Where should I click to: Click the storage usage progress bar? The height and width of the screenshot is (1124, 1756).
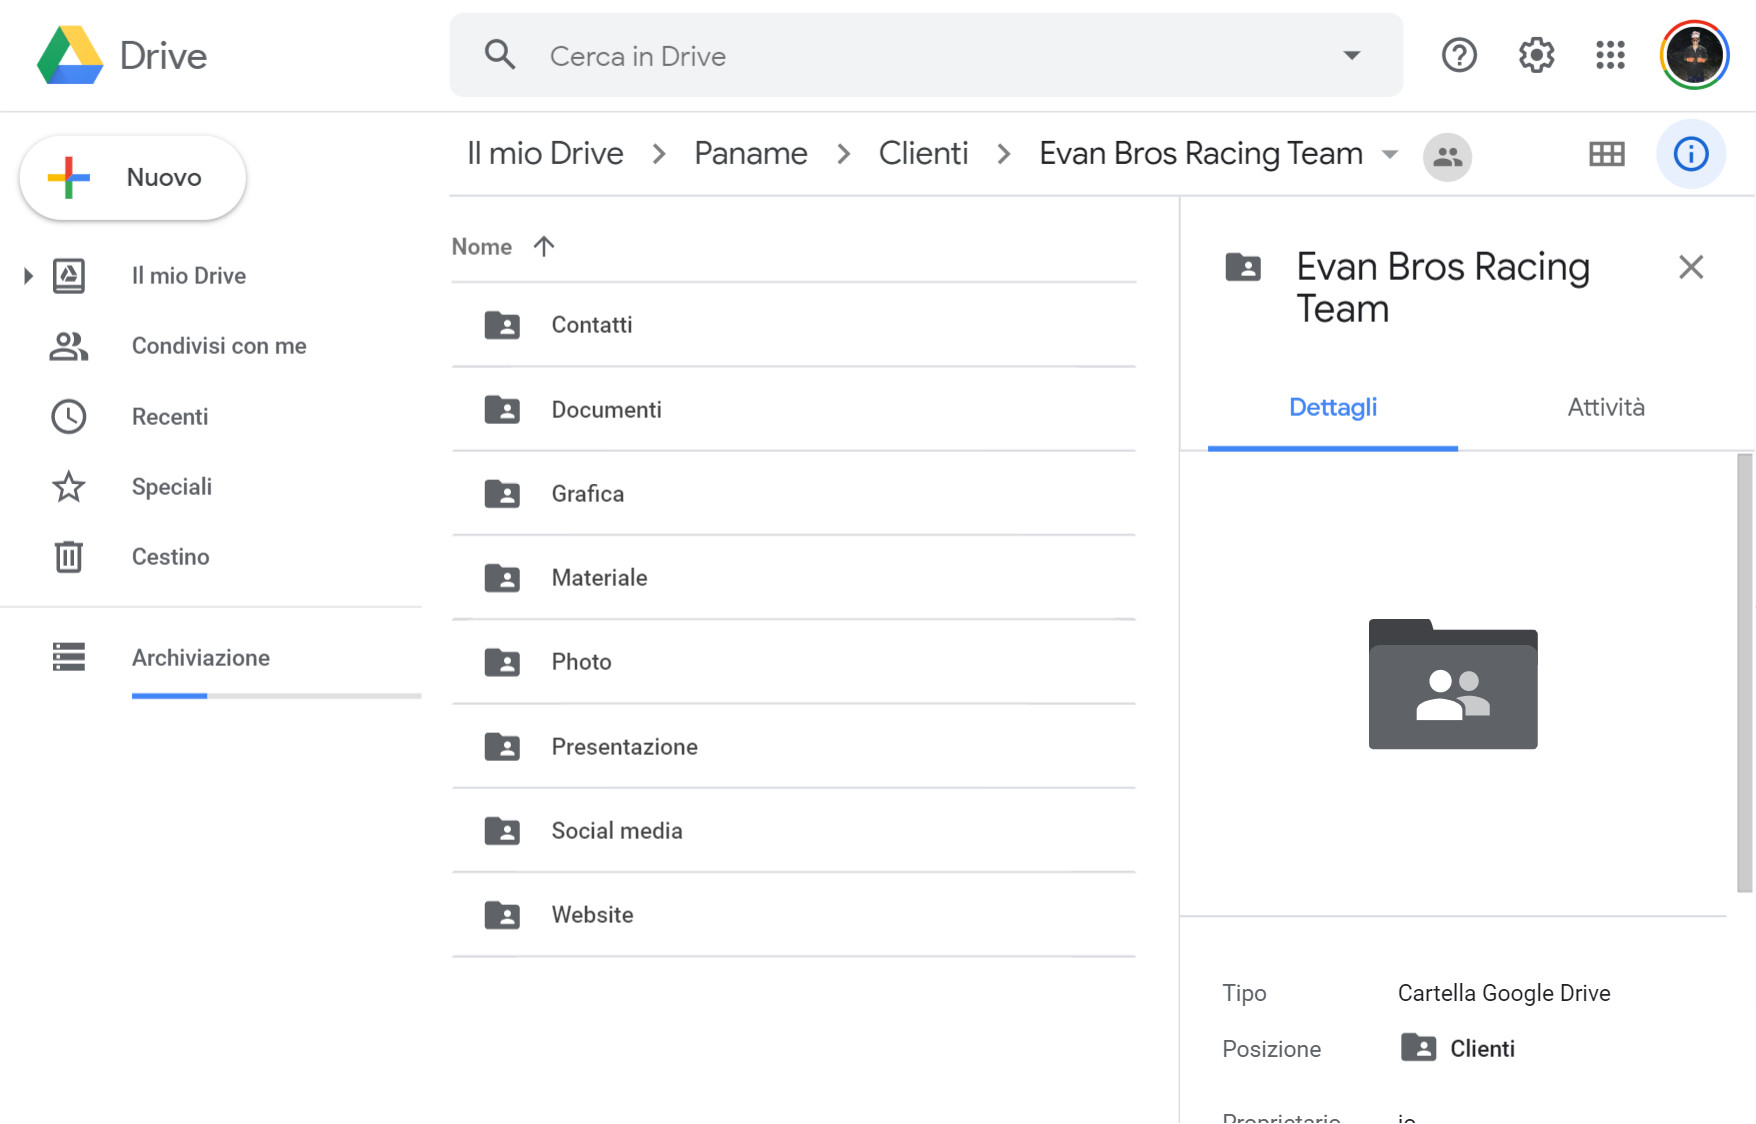pos(276,696)
